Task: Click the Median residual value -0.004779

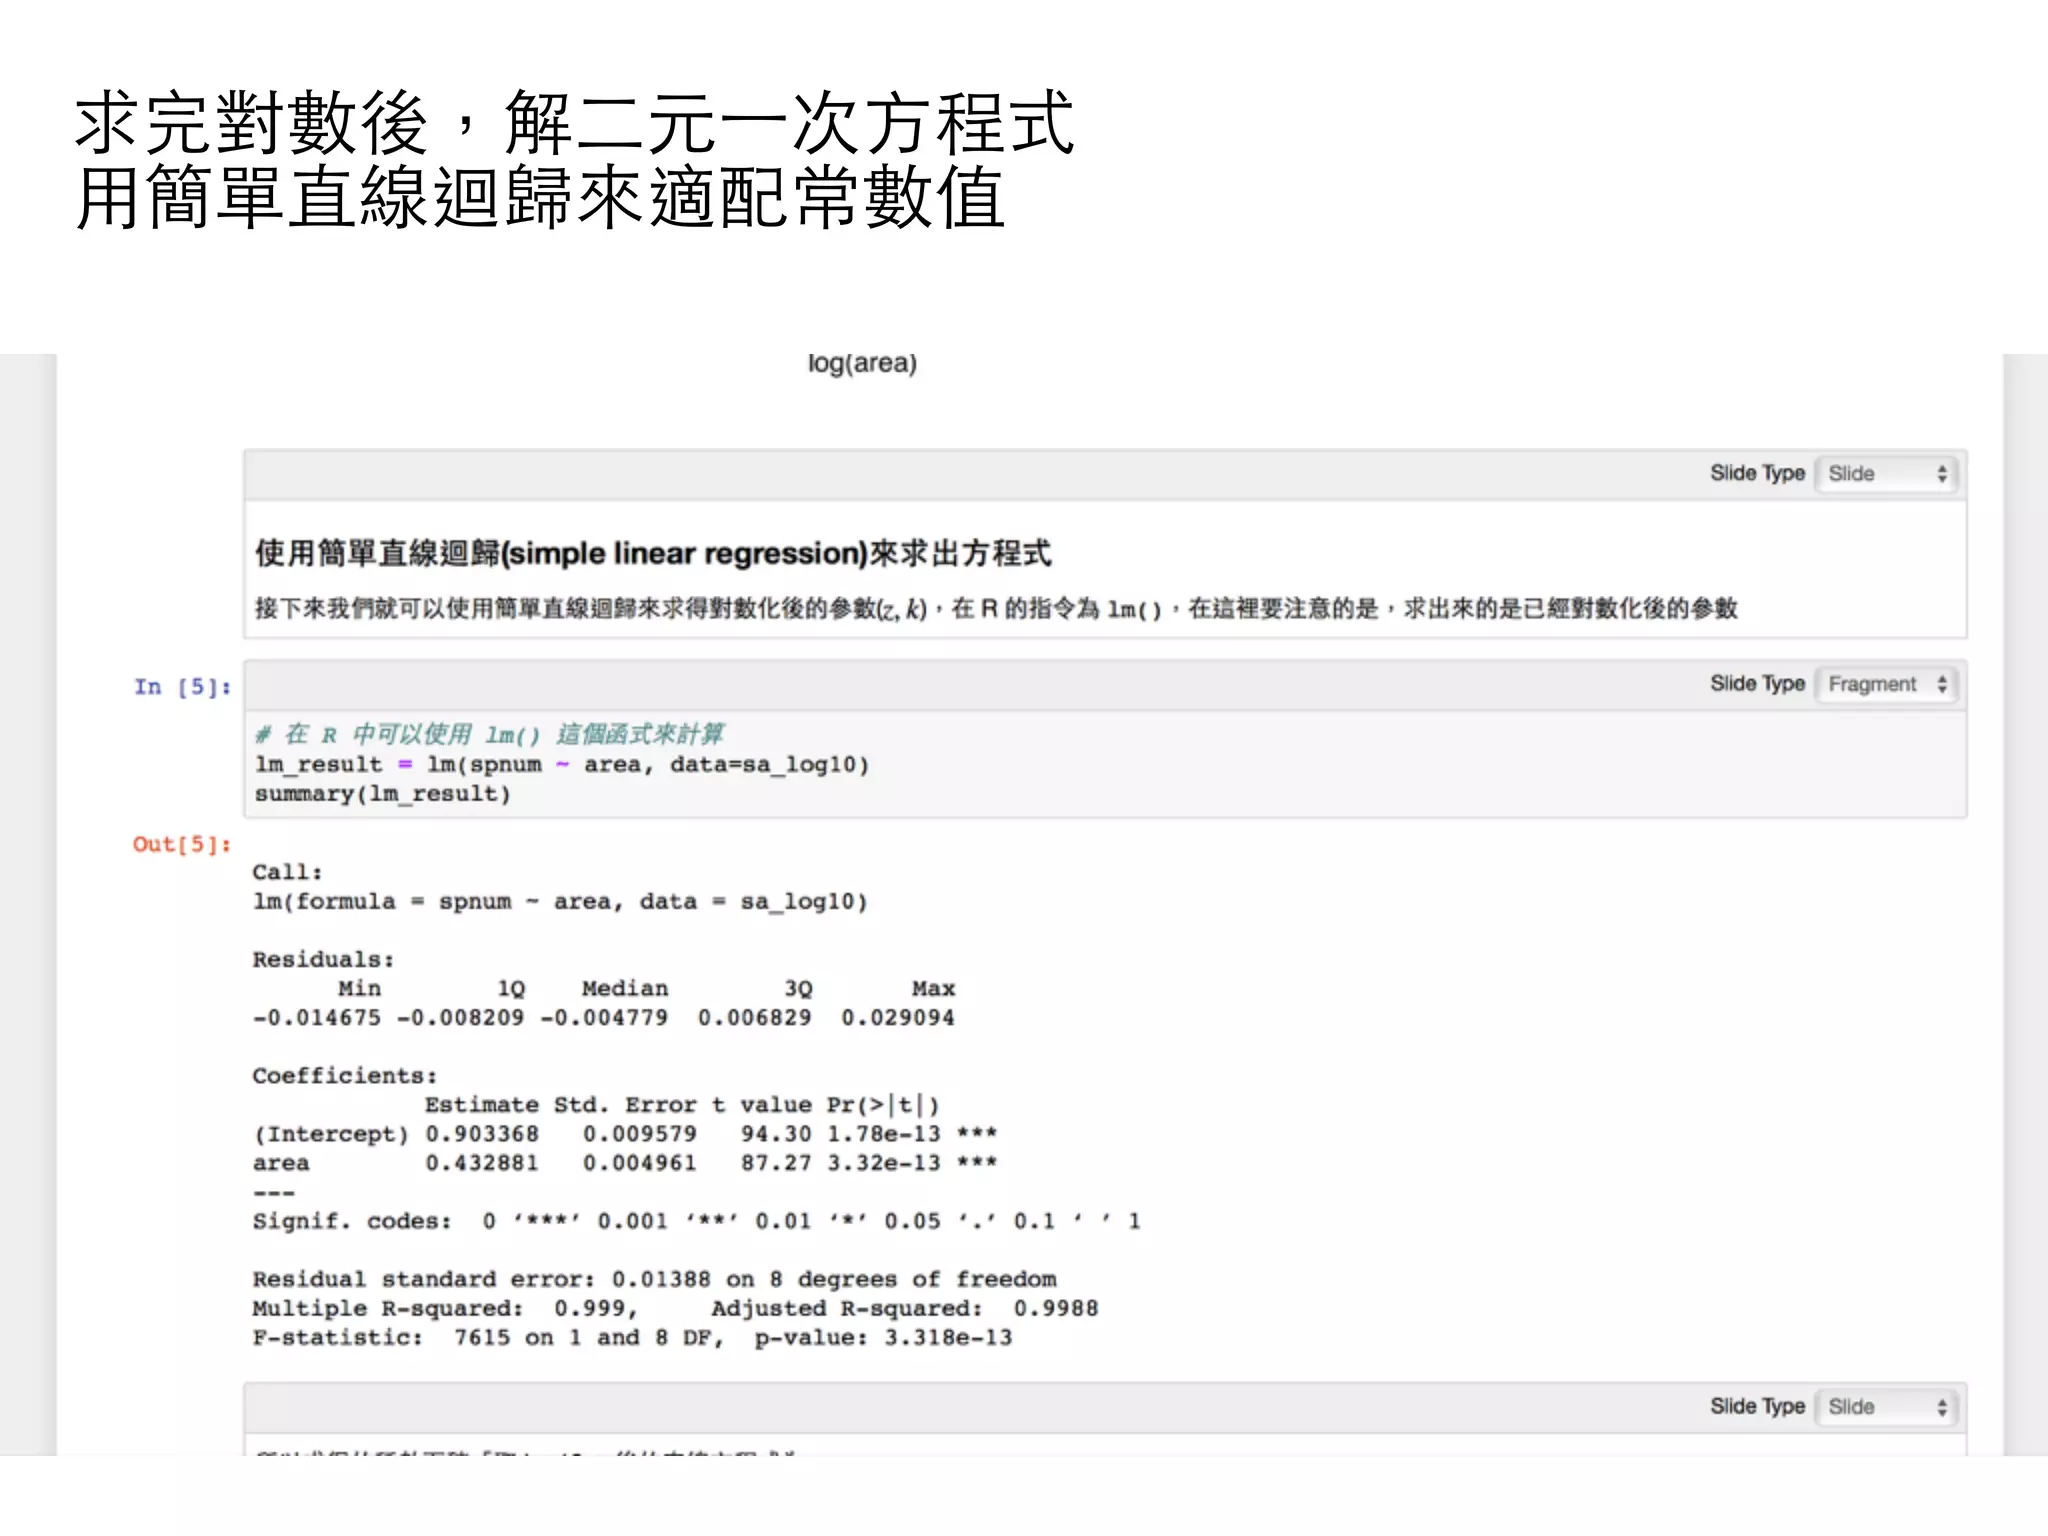Action: coord(604,1018)
